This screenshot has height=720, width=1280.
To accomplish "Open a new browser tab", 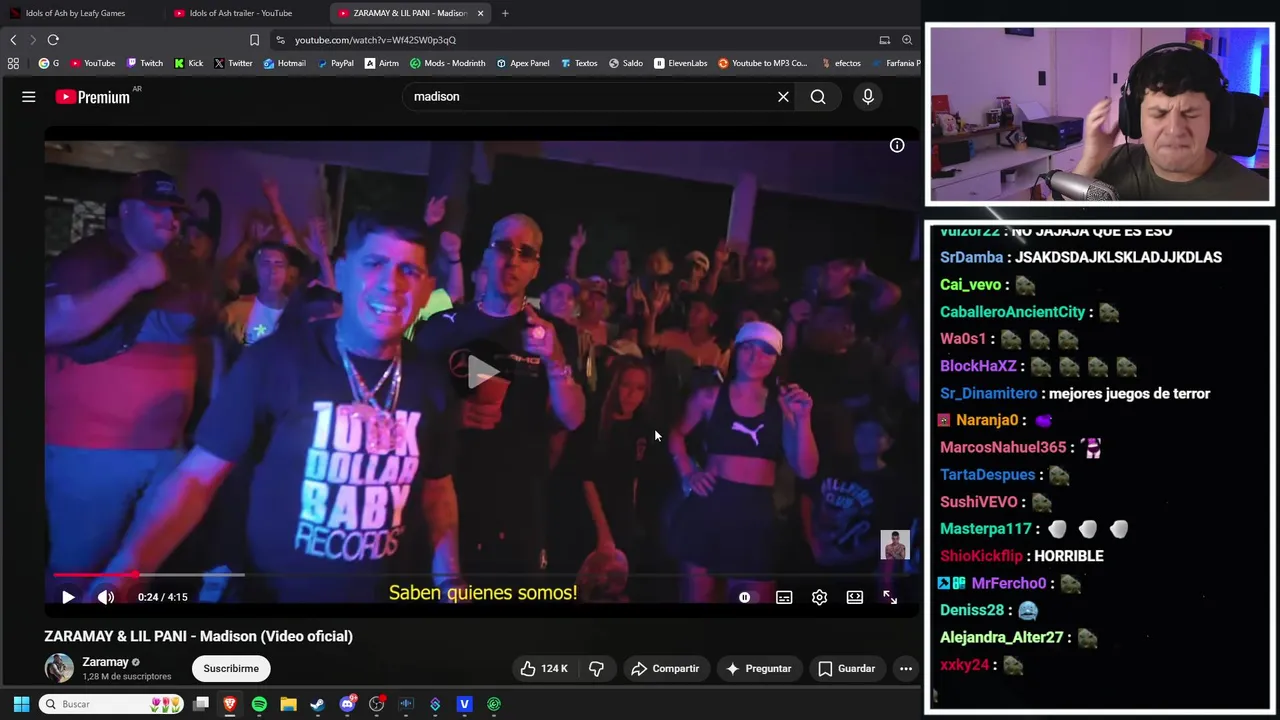I will (505, 13).
